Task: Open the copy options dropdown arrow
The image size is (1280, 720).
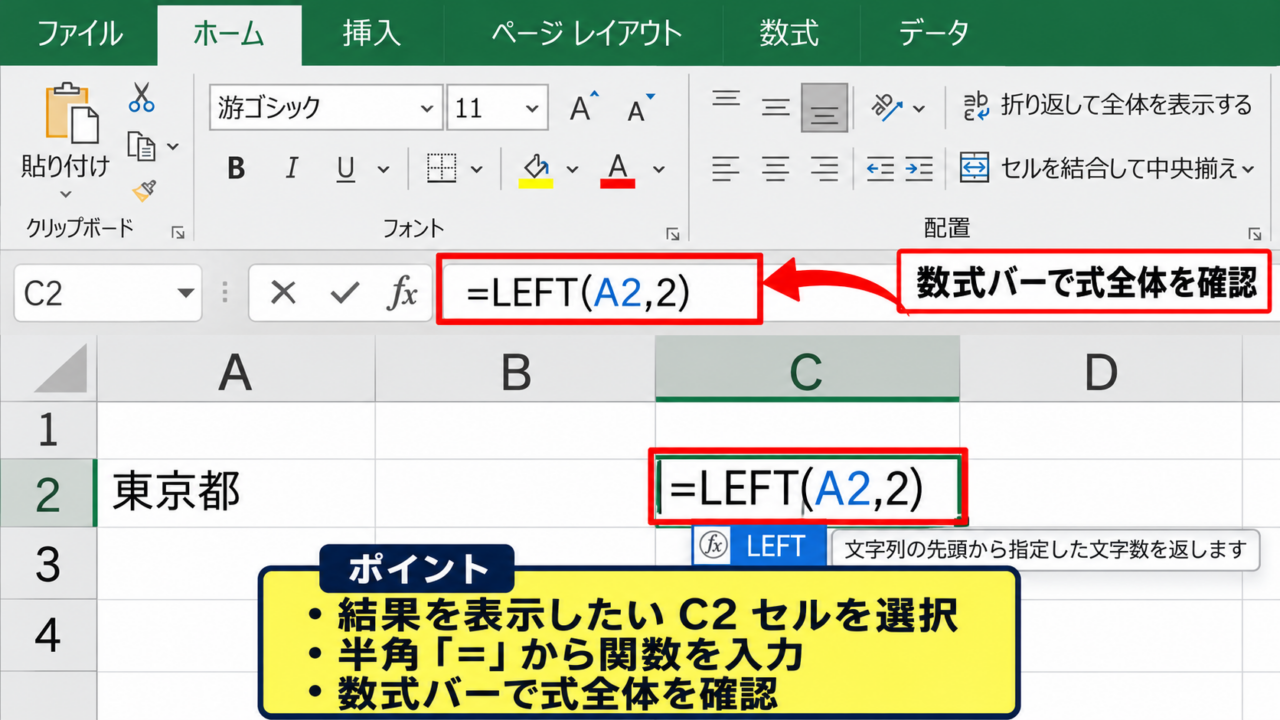Action: click(x=172, y=147)
